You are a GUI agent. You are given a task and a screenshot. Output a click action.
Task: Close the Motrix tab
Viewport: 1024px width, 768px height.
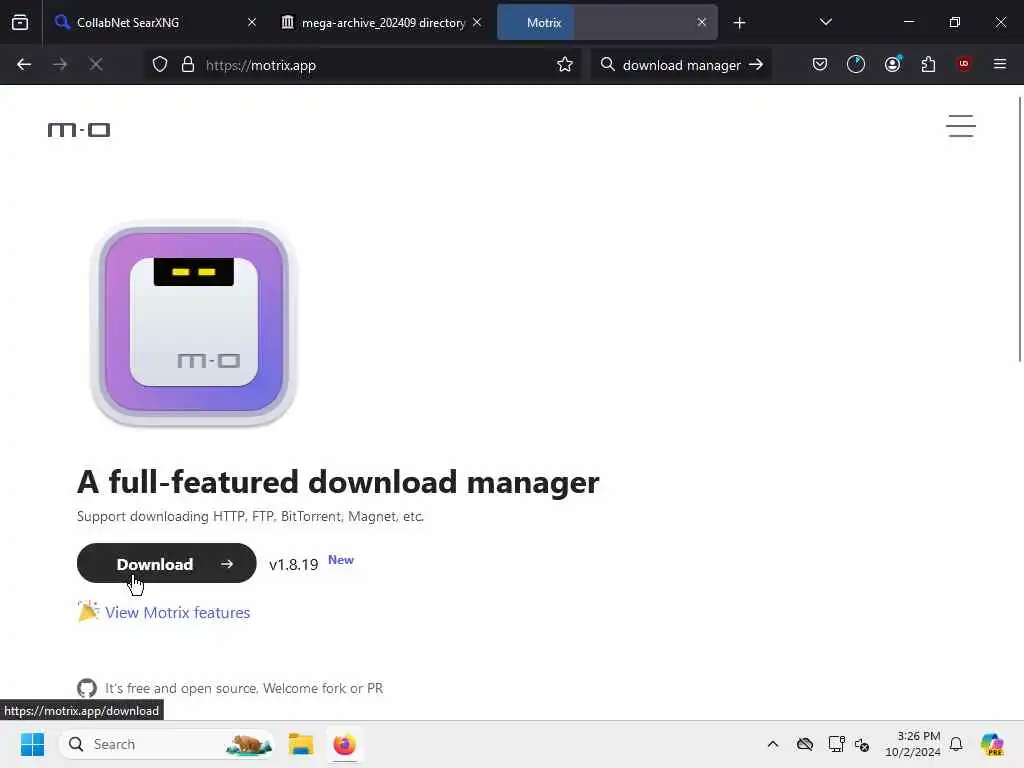702,22
